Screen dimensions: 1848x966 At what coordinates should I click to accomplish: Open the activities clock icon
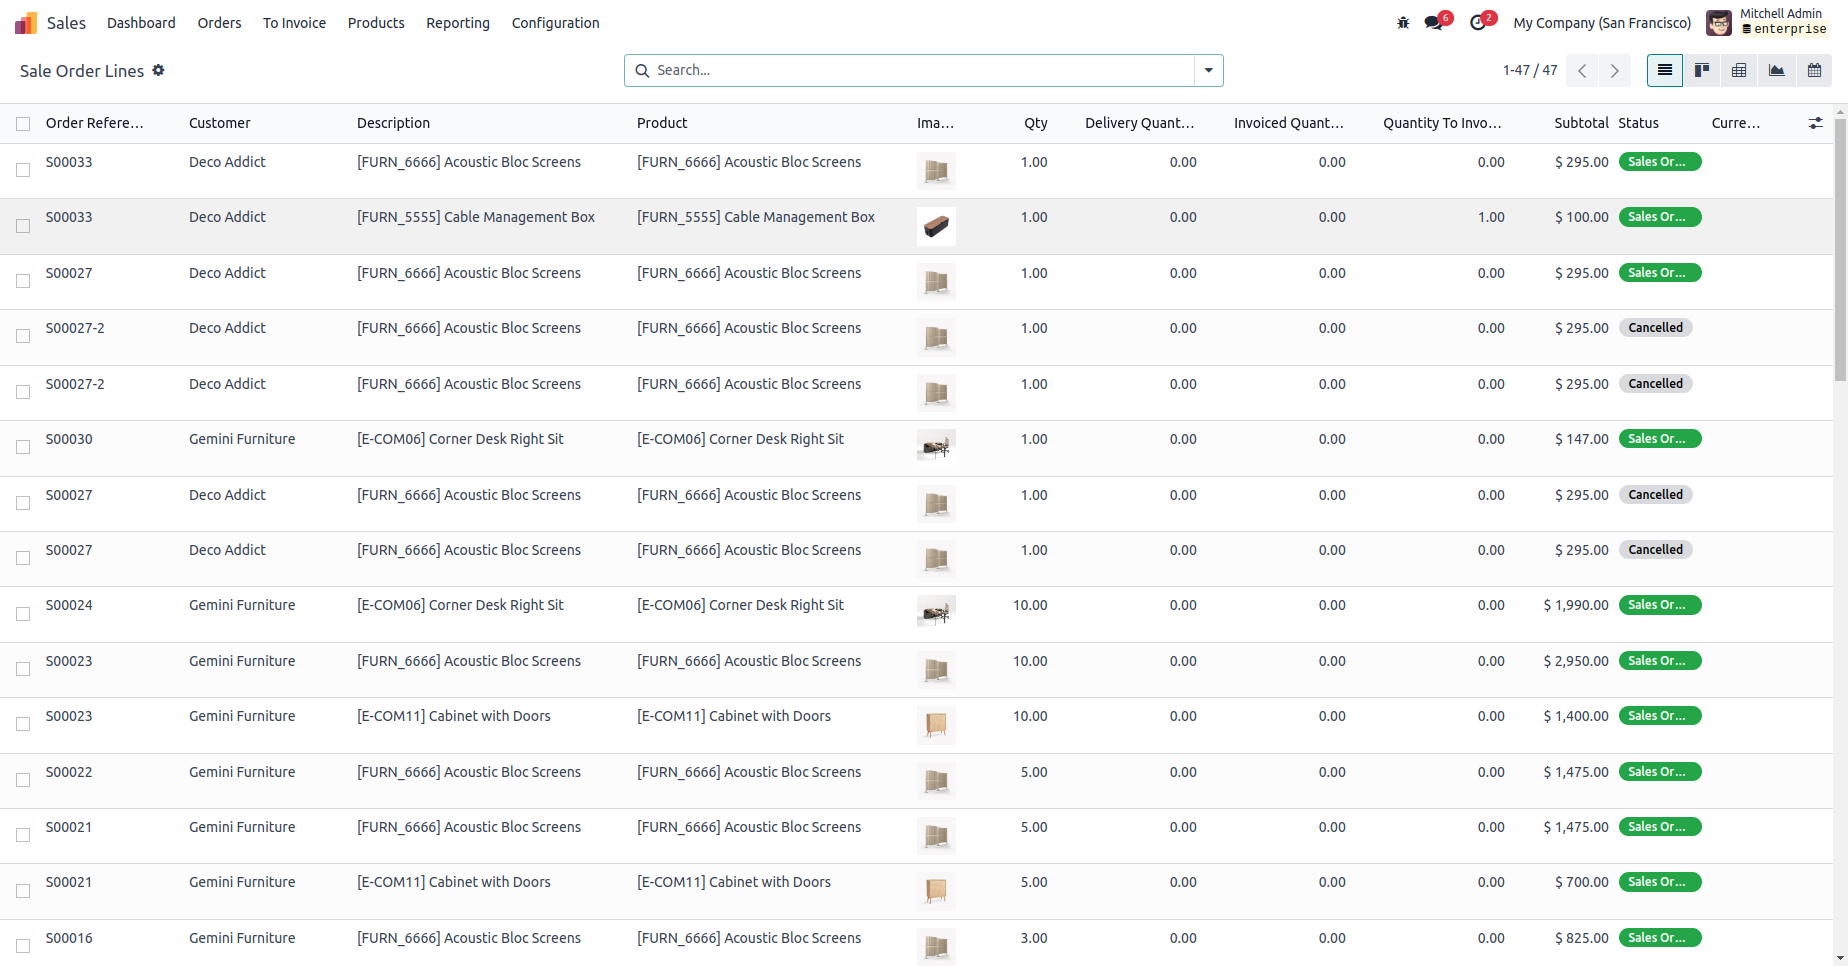1479,23
